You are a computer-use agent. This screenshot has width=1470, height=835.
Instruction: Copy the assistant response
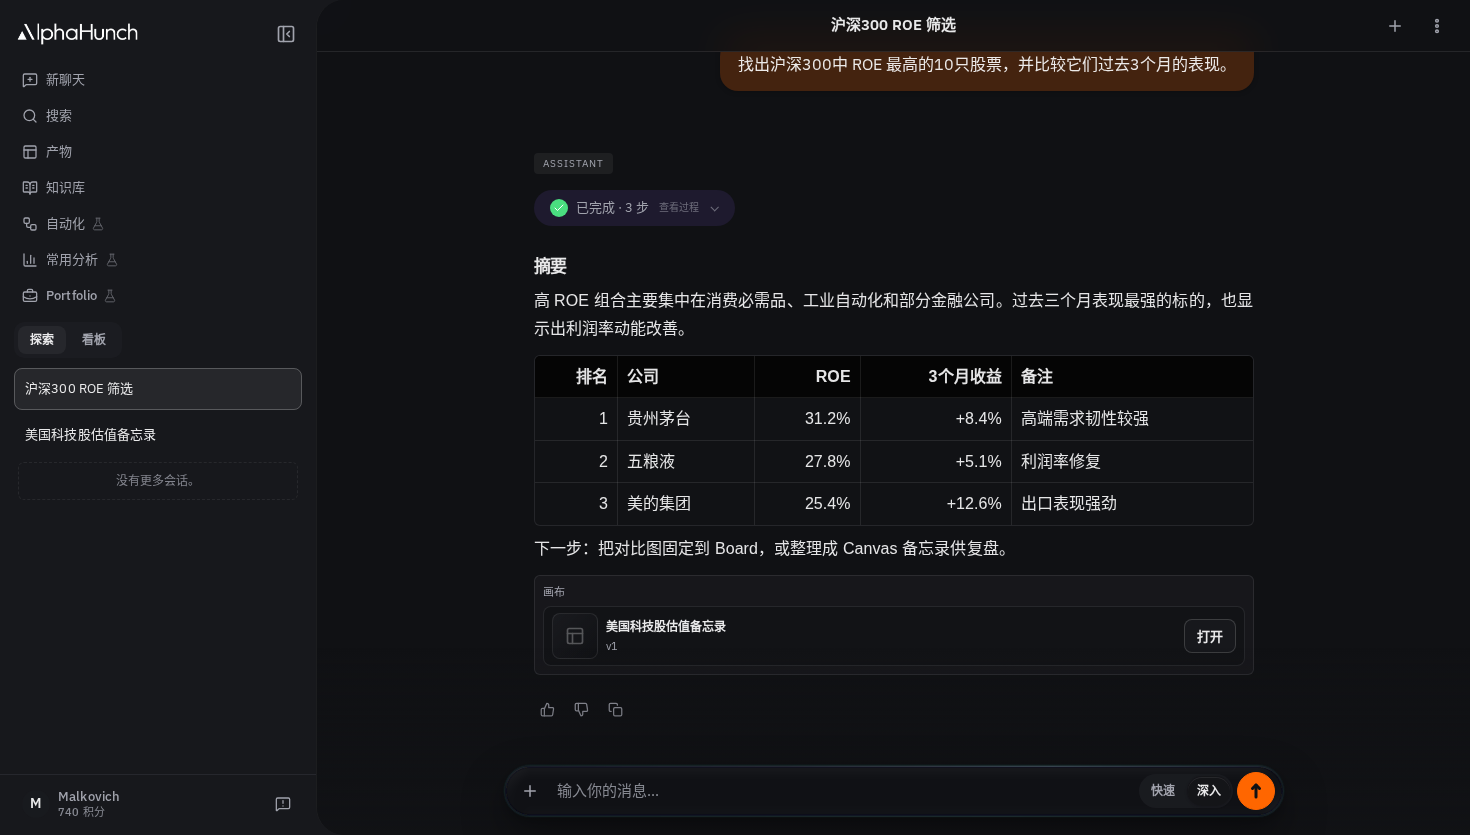pos(615,710)
